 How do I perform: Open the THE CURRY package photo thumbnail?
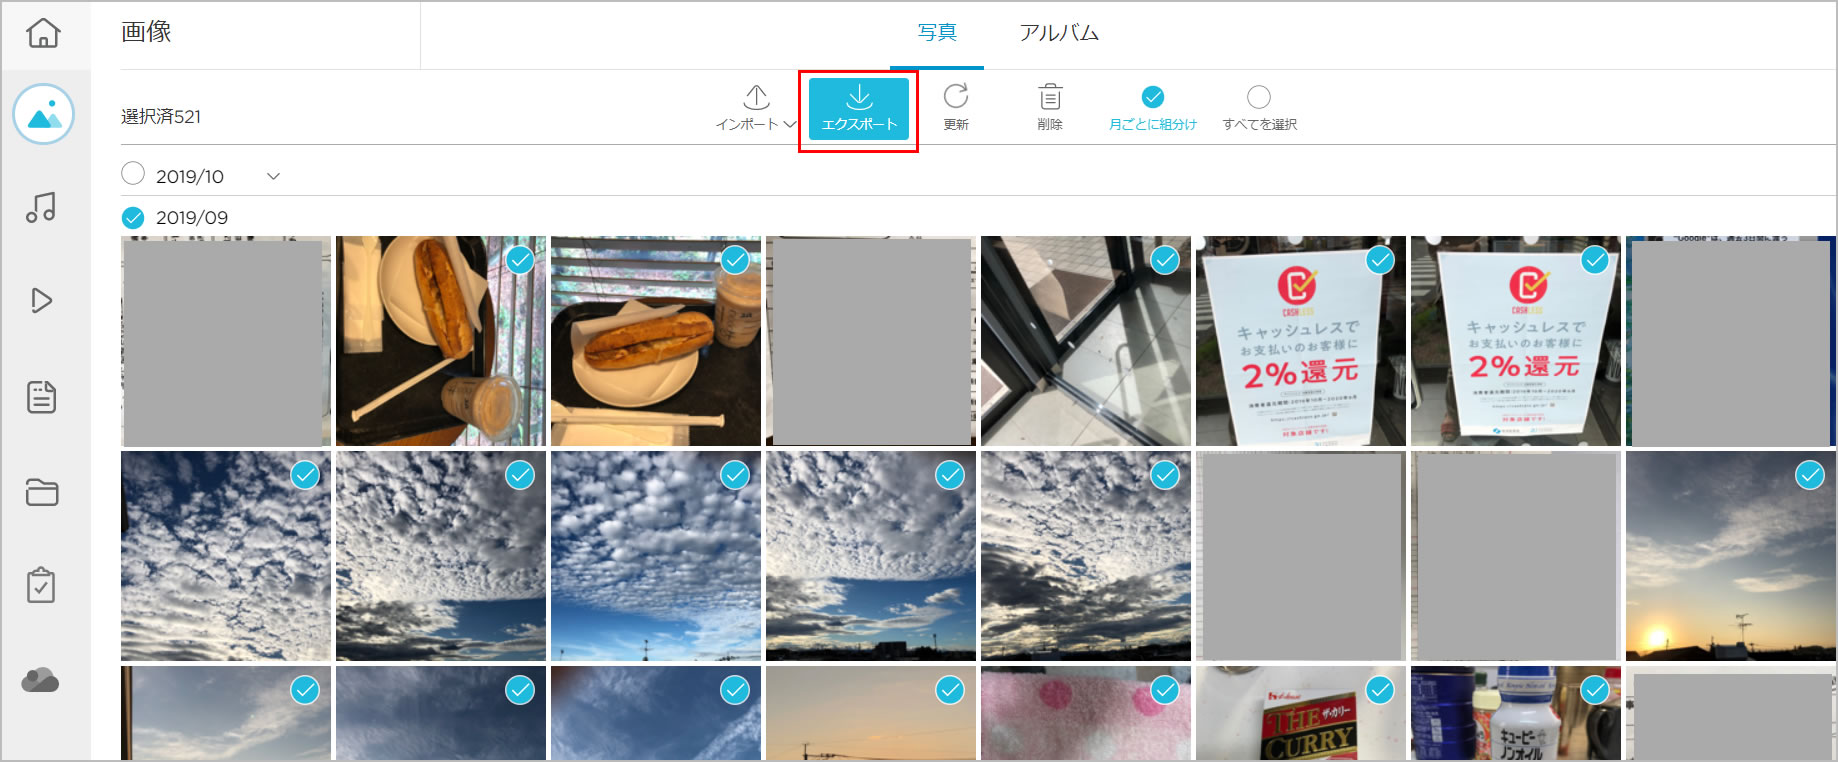[1300, 714]
